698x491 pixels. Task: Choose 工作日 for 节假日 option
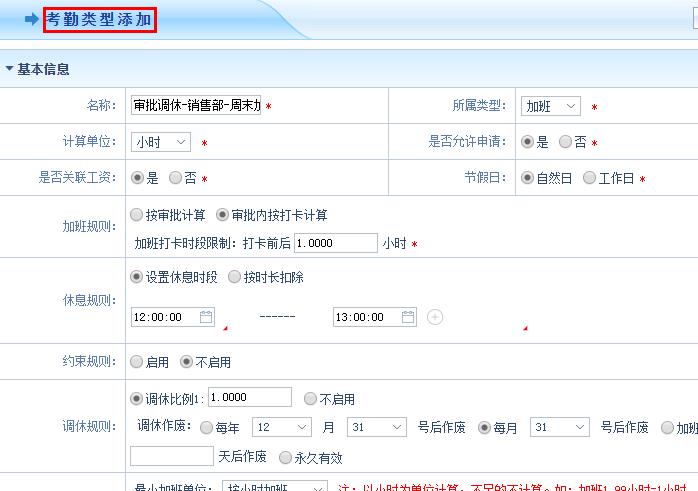coord(590,178)
